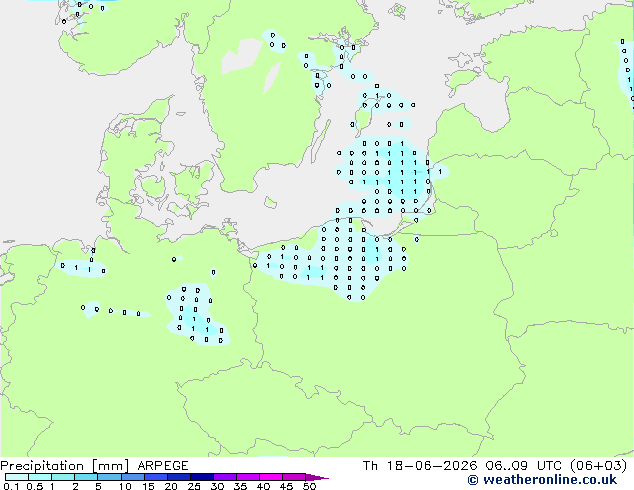Select the 35–40 mm magenta legend swatch
Screen dimensions: 634x490
tap(247, 477)
